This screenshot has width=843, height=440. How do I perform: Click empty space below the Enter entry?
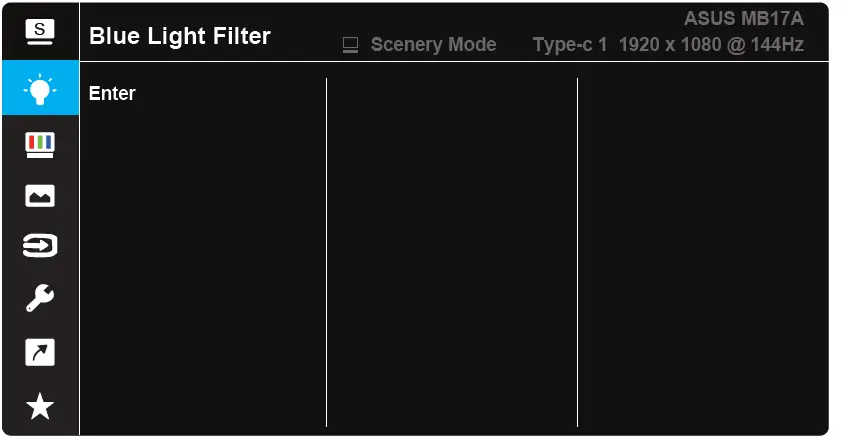200,260
